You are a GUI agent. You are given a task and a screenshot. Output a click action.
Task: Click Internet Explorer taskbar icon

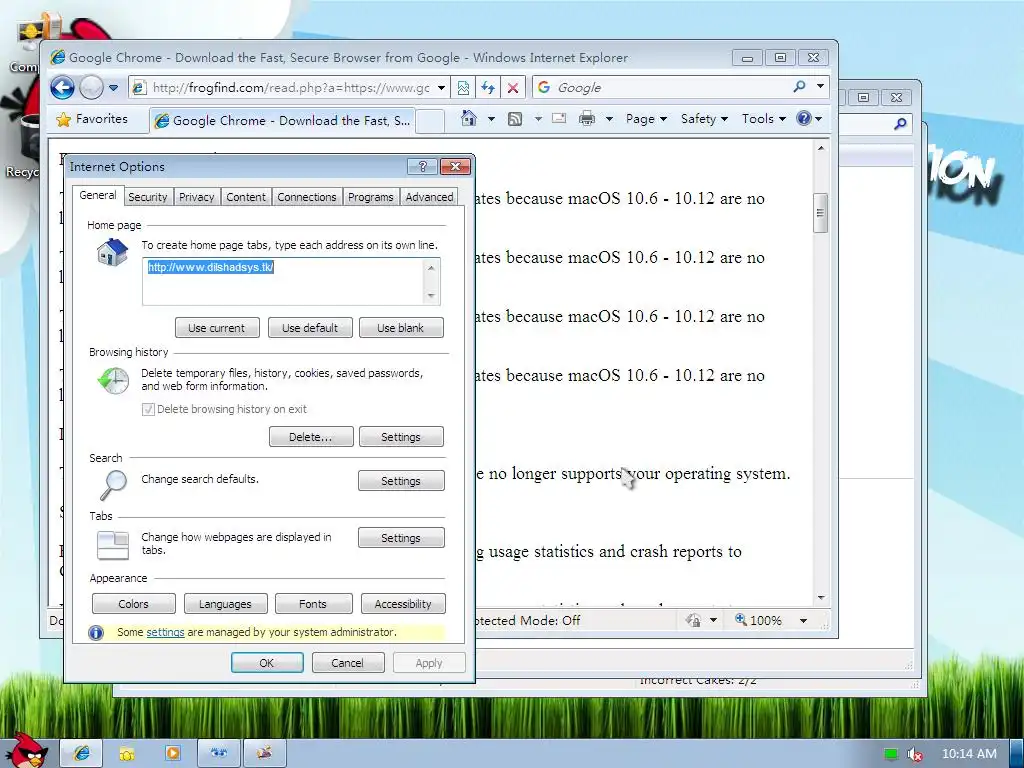[x=82, y=753]
